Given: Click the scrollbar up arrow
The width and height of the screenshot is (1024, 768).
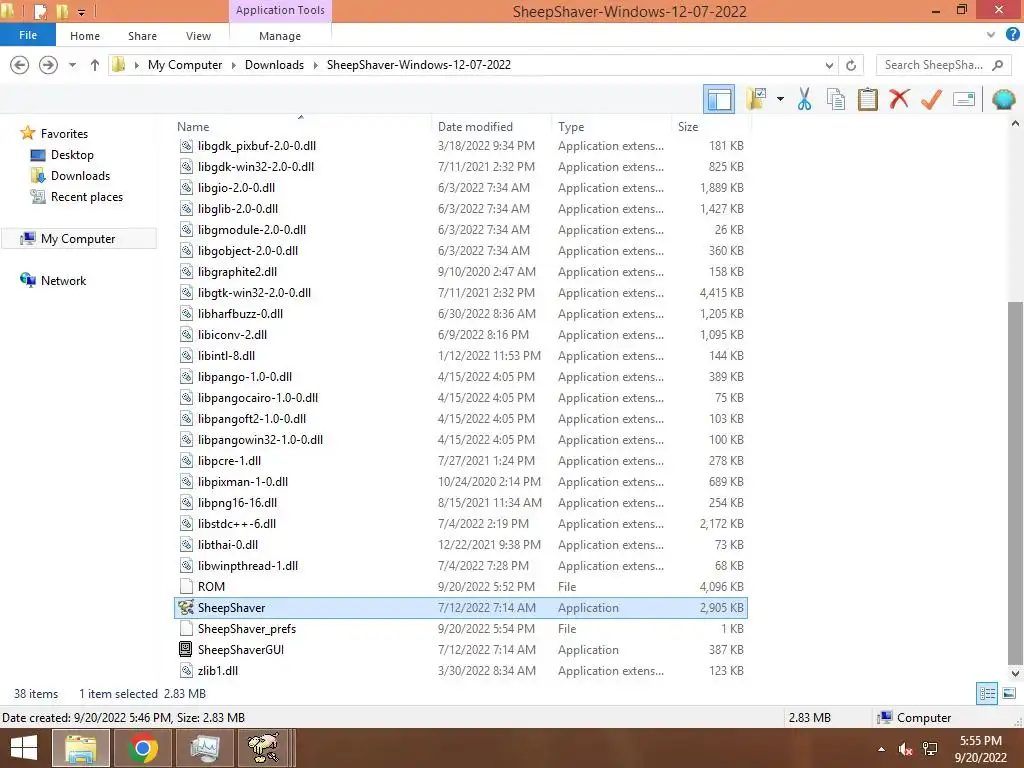Looking at the screenshot, I should point(1015,123).
